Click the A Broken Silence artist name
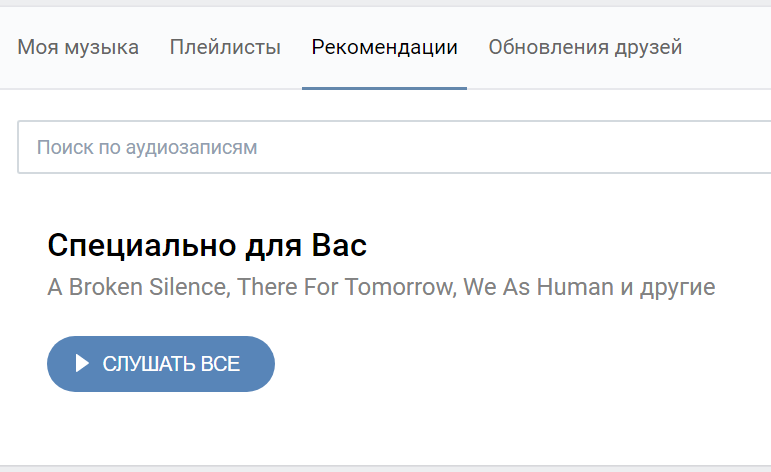Viewport: 771px width, 472px height. (x=137, y=287)
